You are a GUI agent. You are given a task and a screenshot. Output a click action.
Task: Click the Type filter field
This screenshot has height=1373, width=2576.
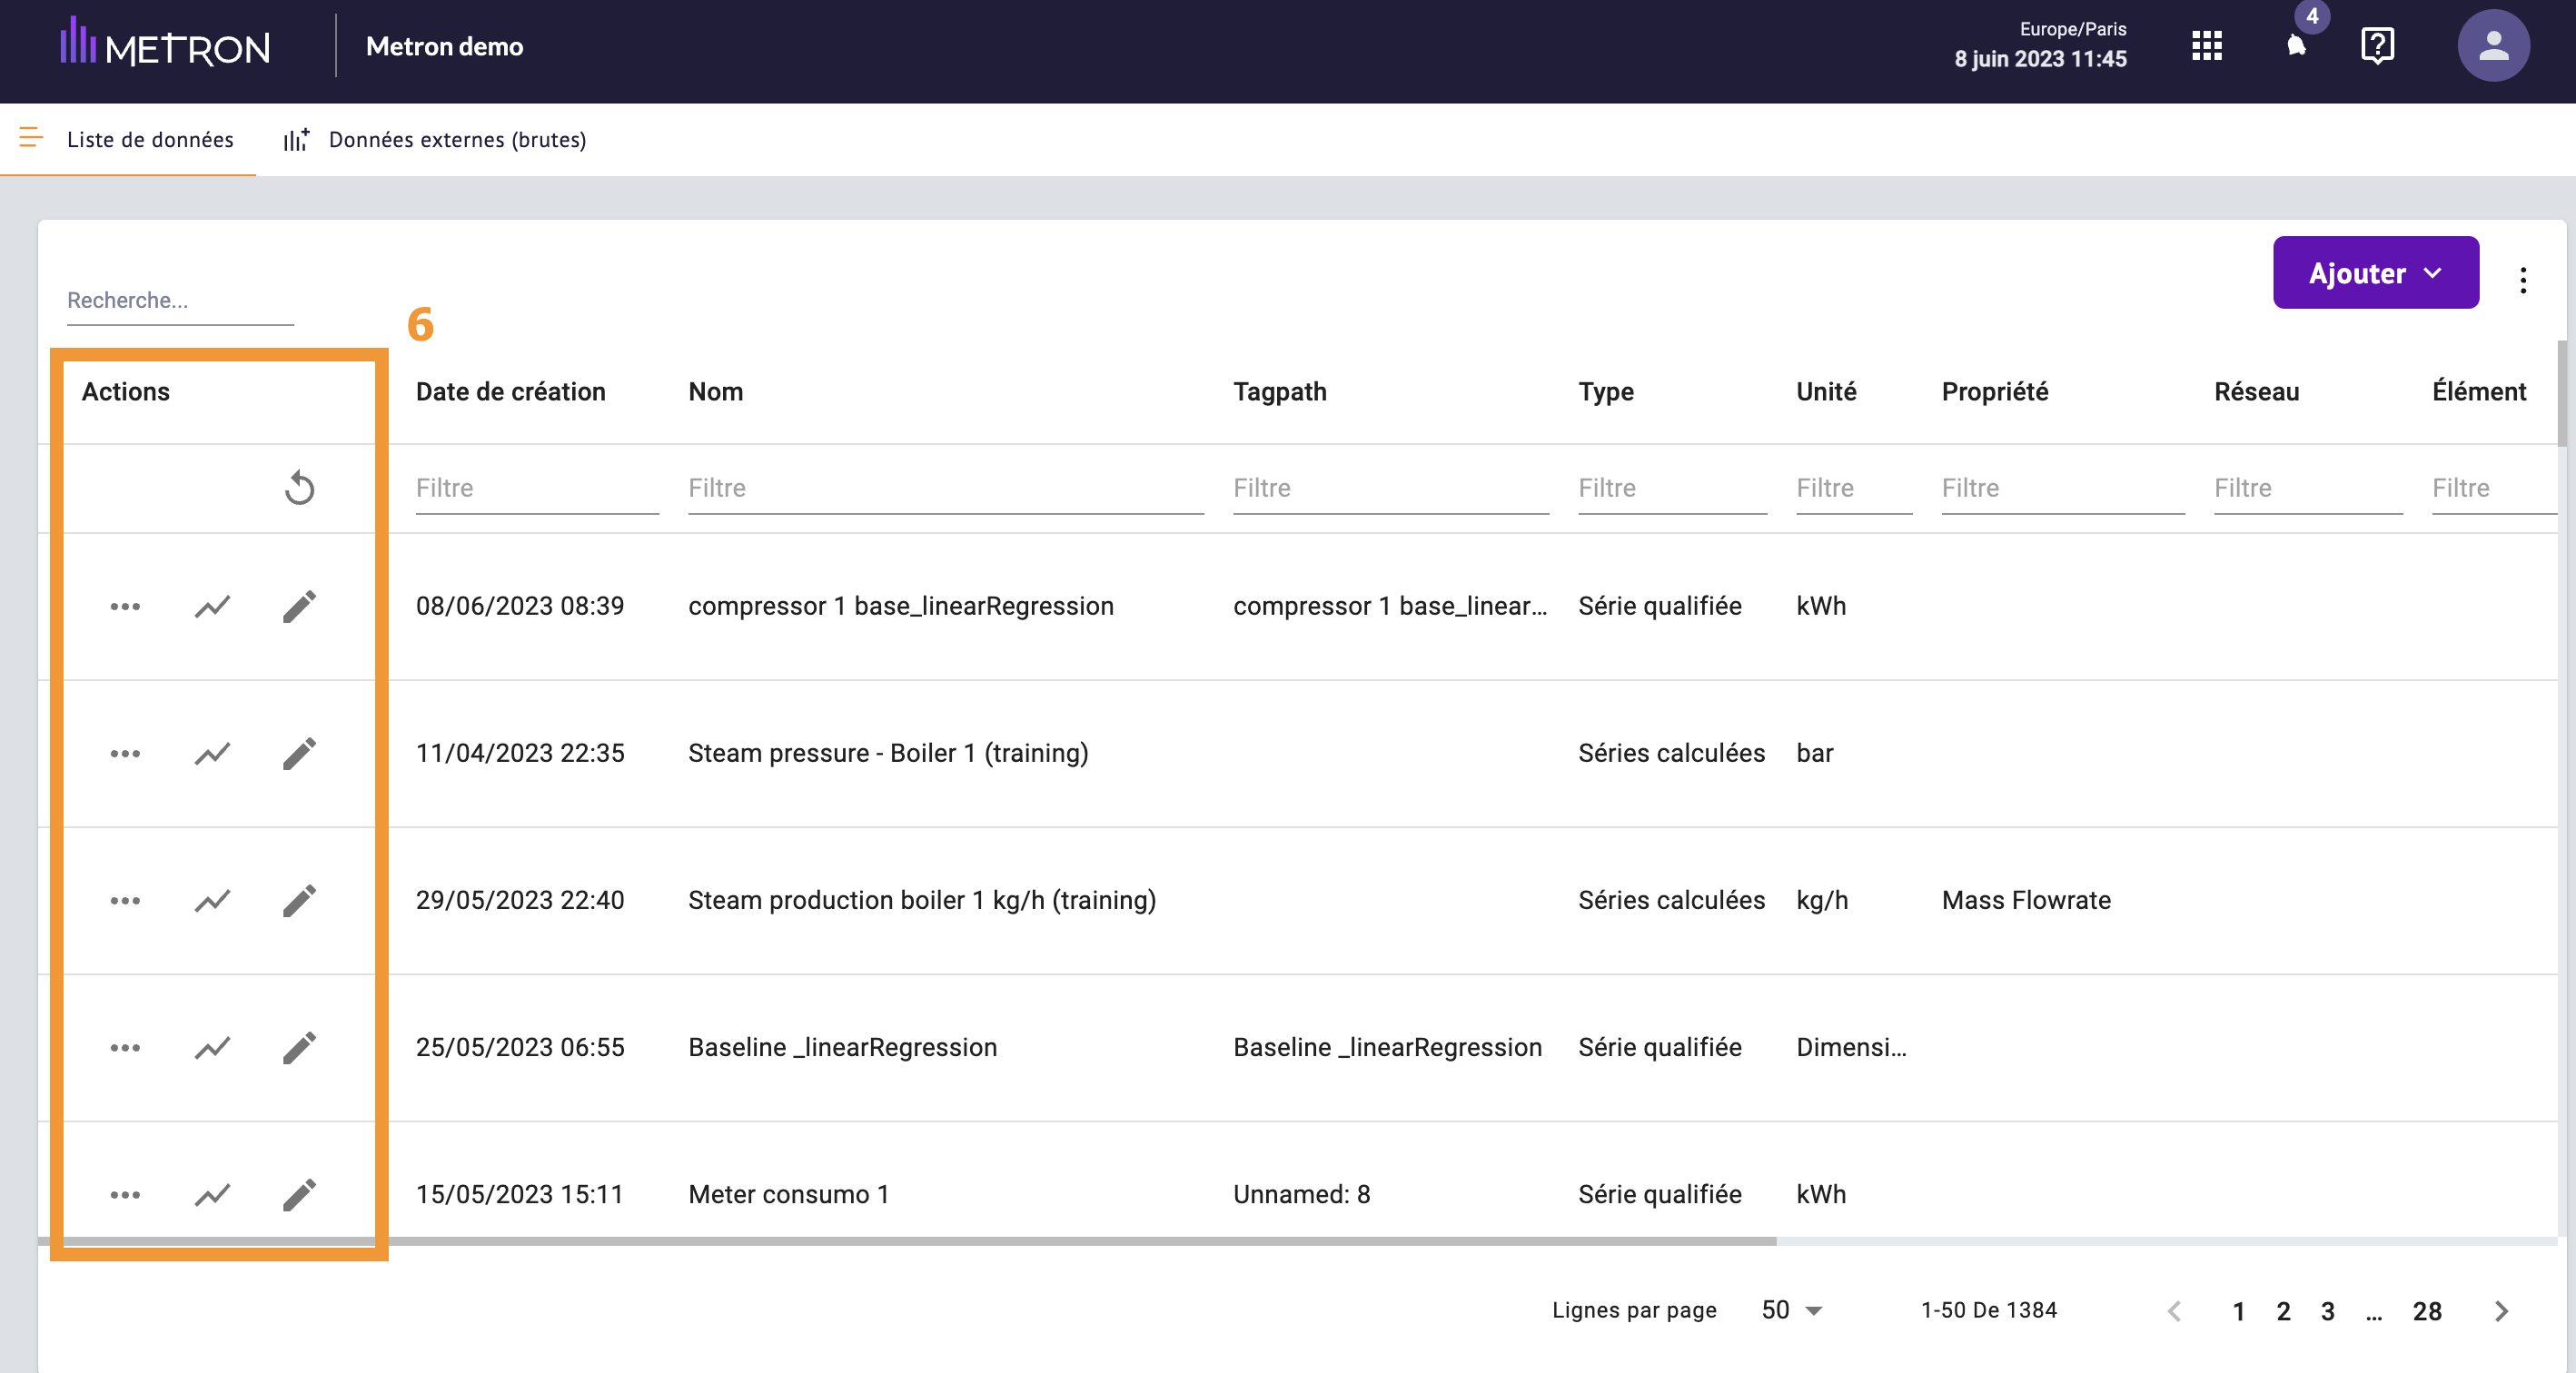point(1672,489)
